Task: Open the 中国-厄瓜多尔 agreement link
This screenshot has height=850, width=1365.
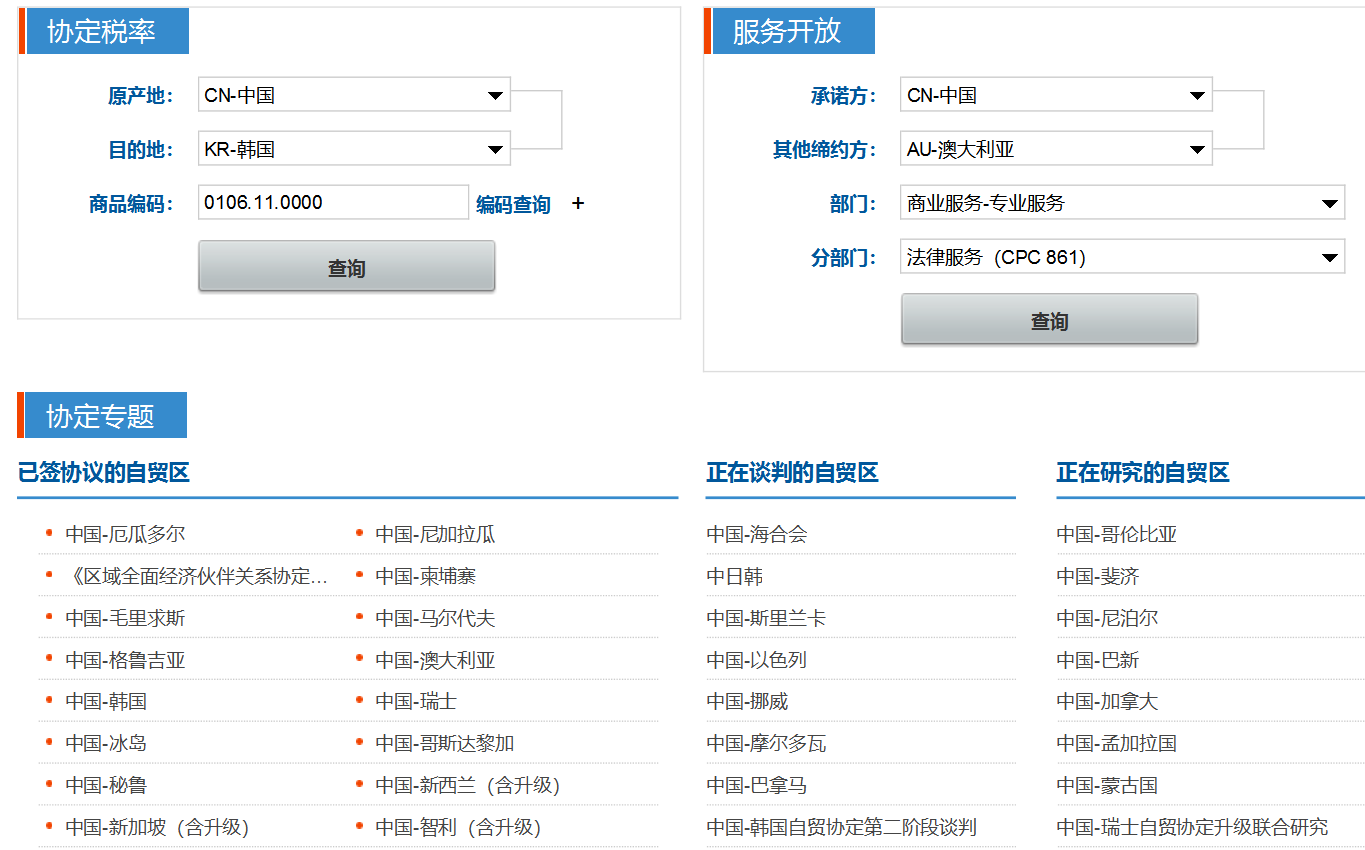Action: pos(125,535)
